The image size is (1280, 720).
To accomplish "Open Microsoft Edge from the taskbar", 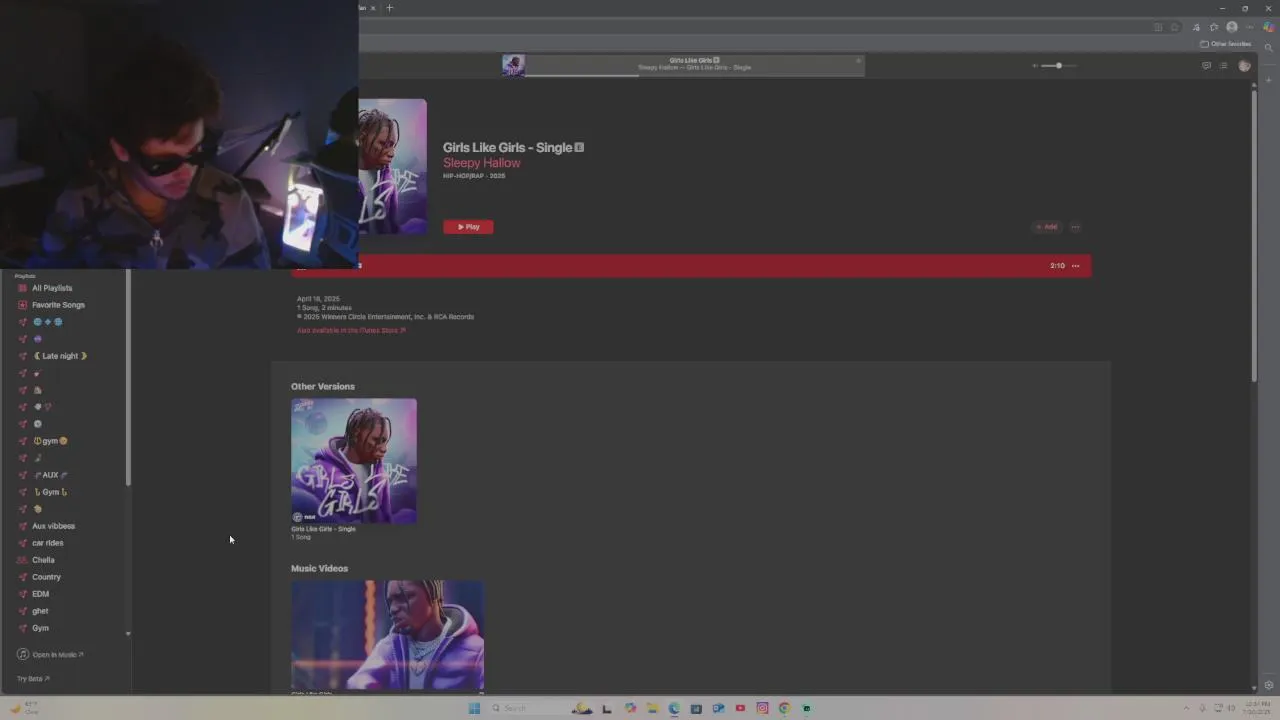I will (x=674, y=708).
